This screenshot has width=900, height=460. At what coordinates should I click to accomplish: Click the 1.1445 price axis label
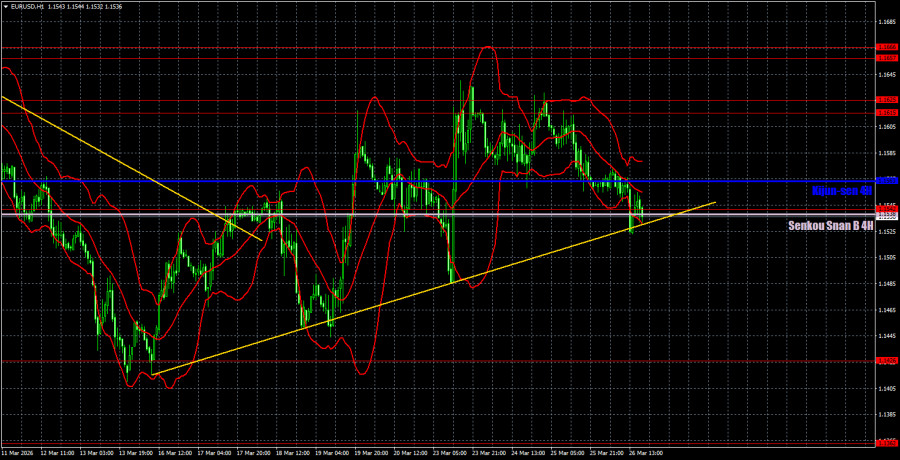885,336
